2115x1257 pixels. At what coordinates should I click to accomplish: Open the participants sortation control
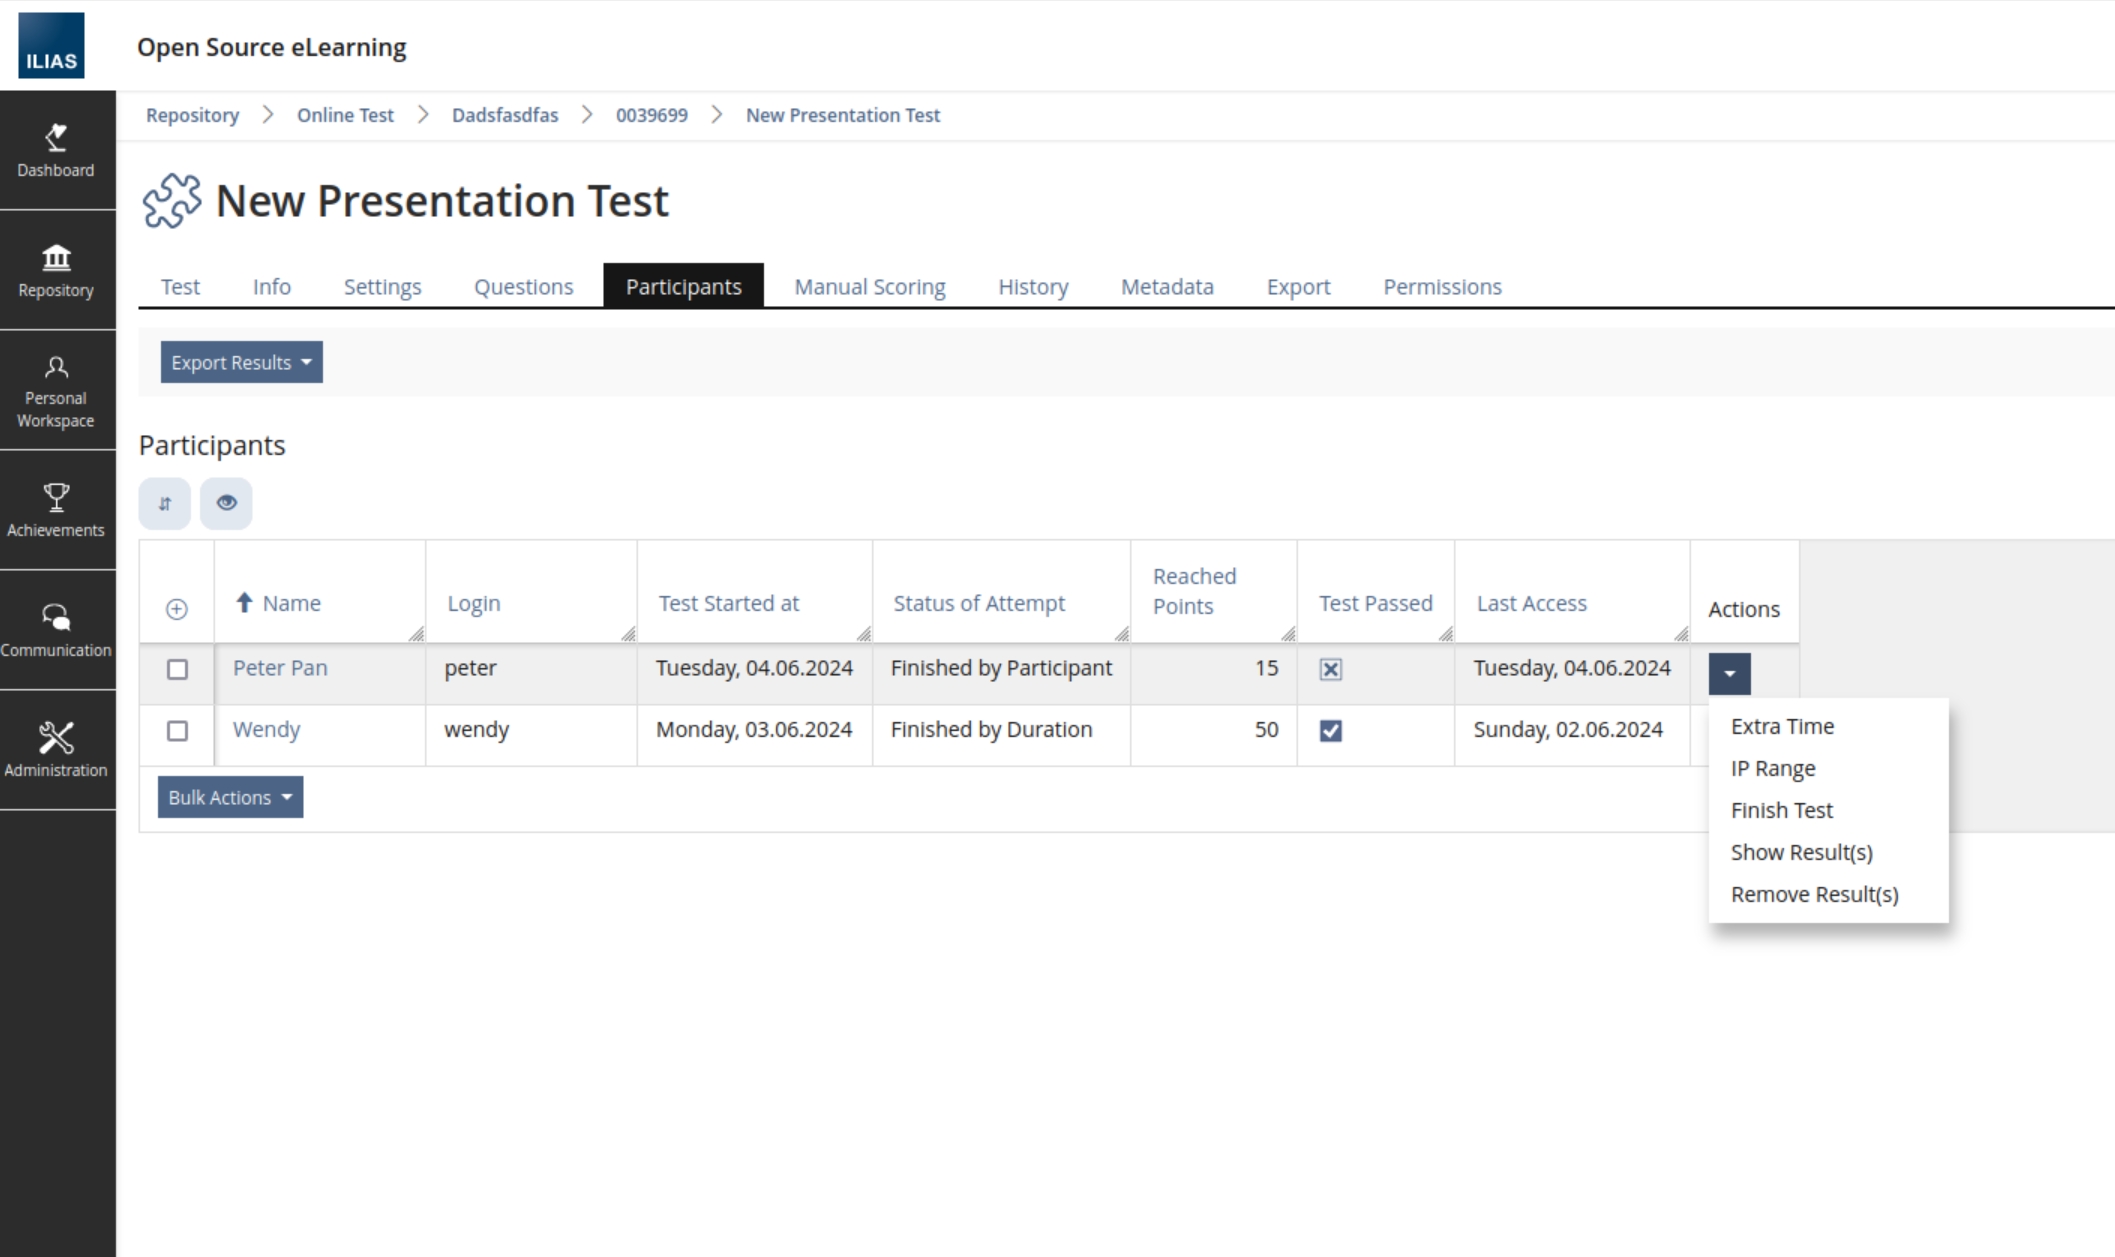click(x=164, y=503)
